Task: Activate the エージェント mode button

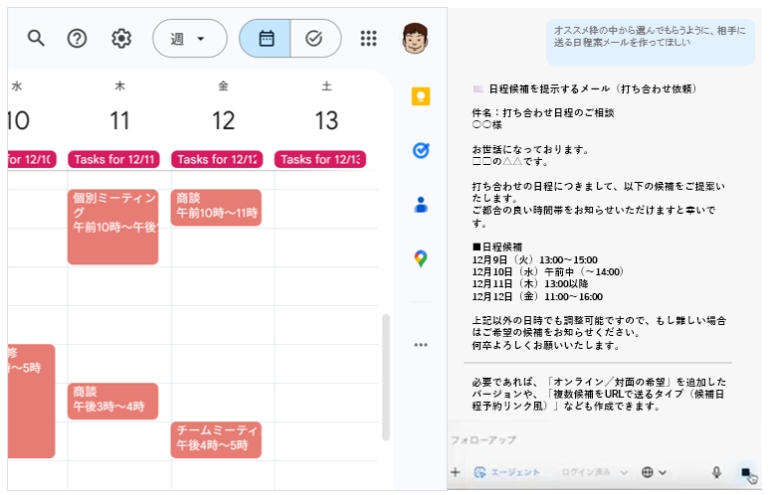Action: [x=506, y=472]
